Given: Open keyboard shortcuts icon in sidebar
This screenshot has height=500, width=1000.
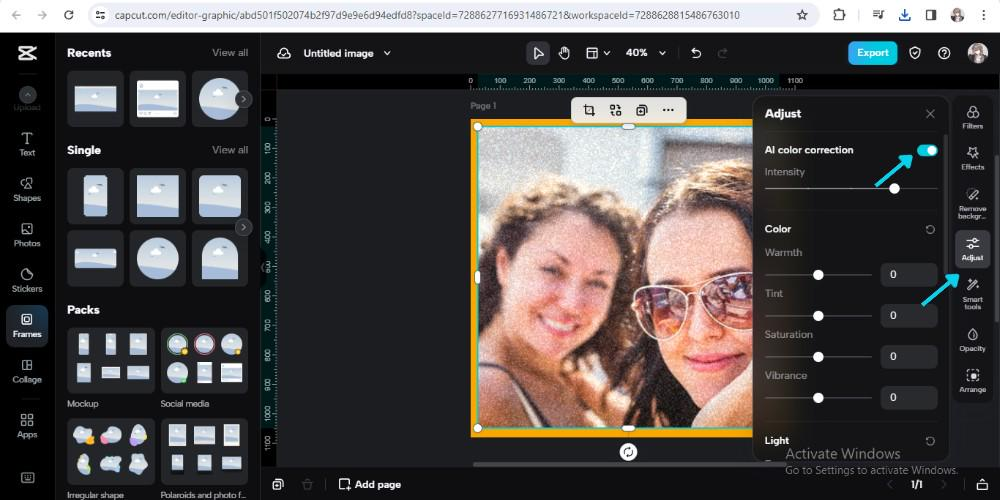Looking at the screenshot, I should pyautogui.click(x=27, y=477).
